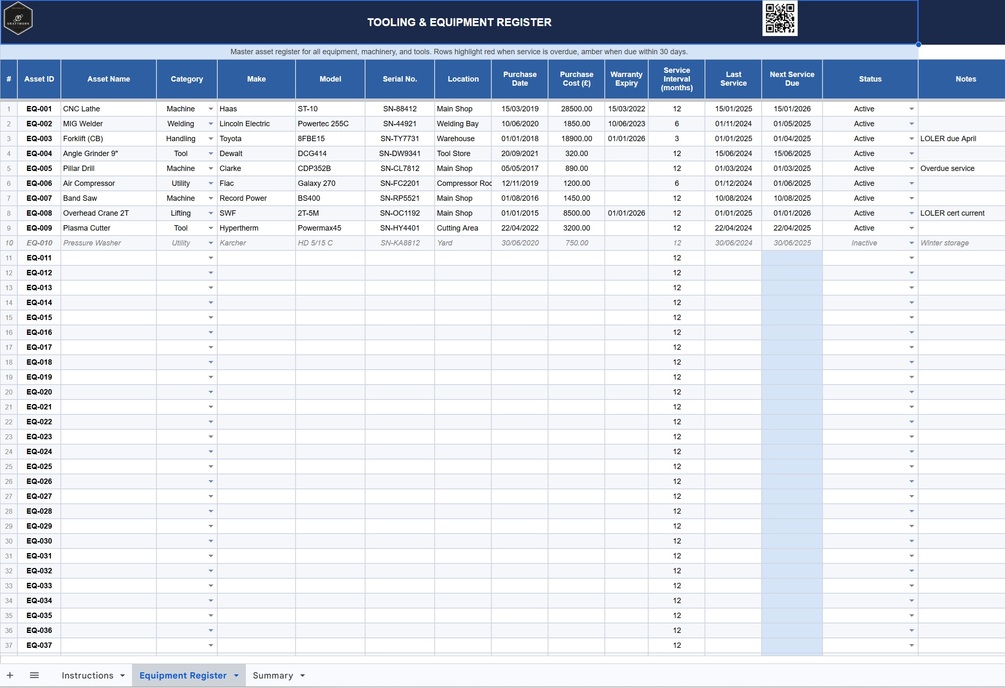
Task: Open Category dropdown for Overhead Crane 2T
Action: coord(210,213)
